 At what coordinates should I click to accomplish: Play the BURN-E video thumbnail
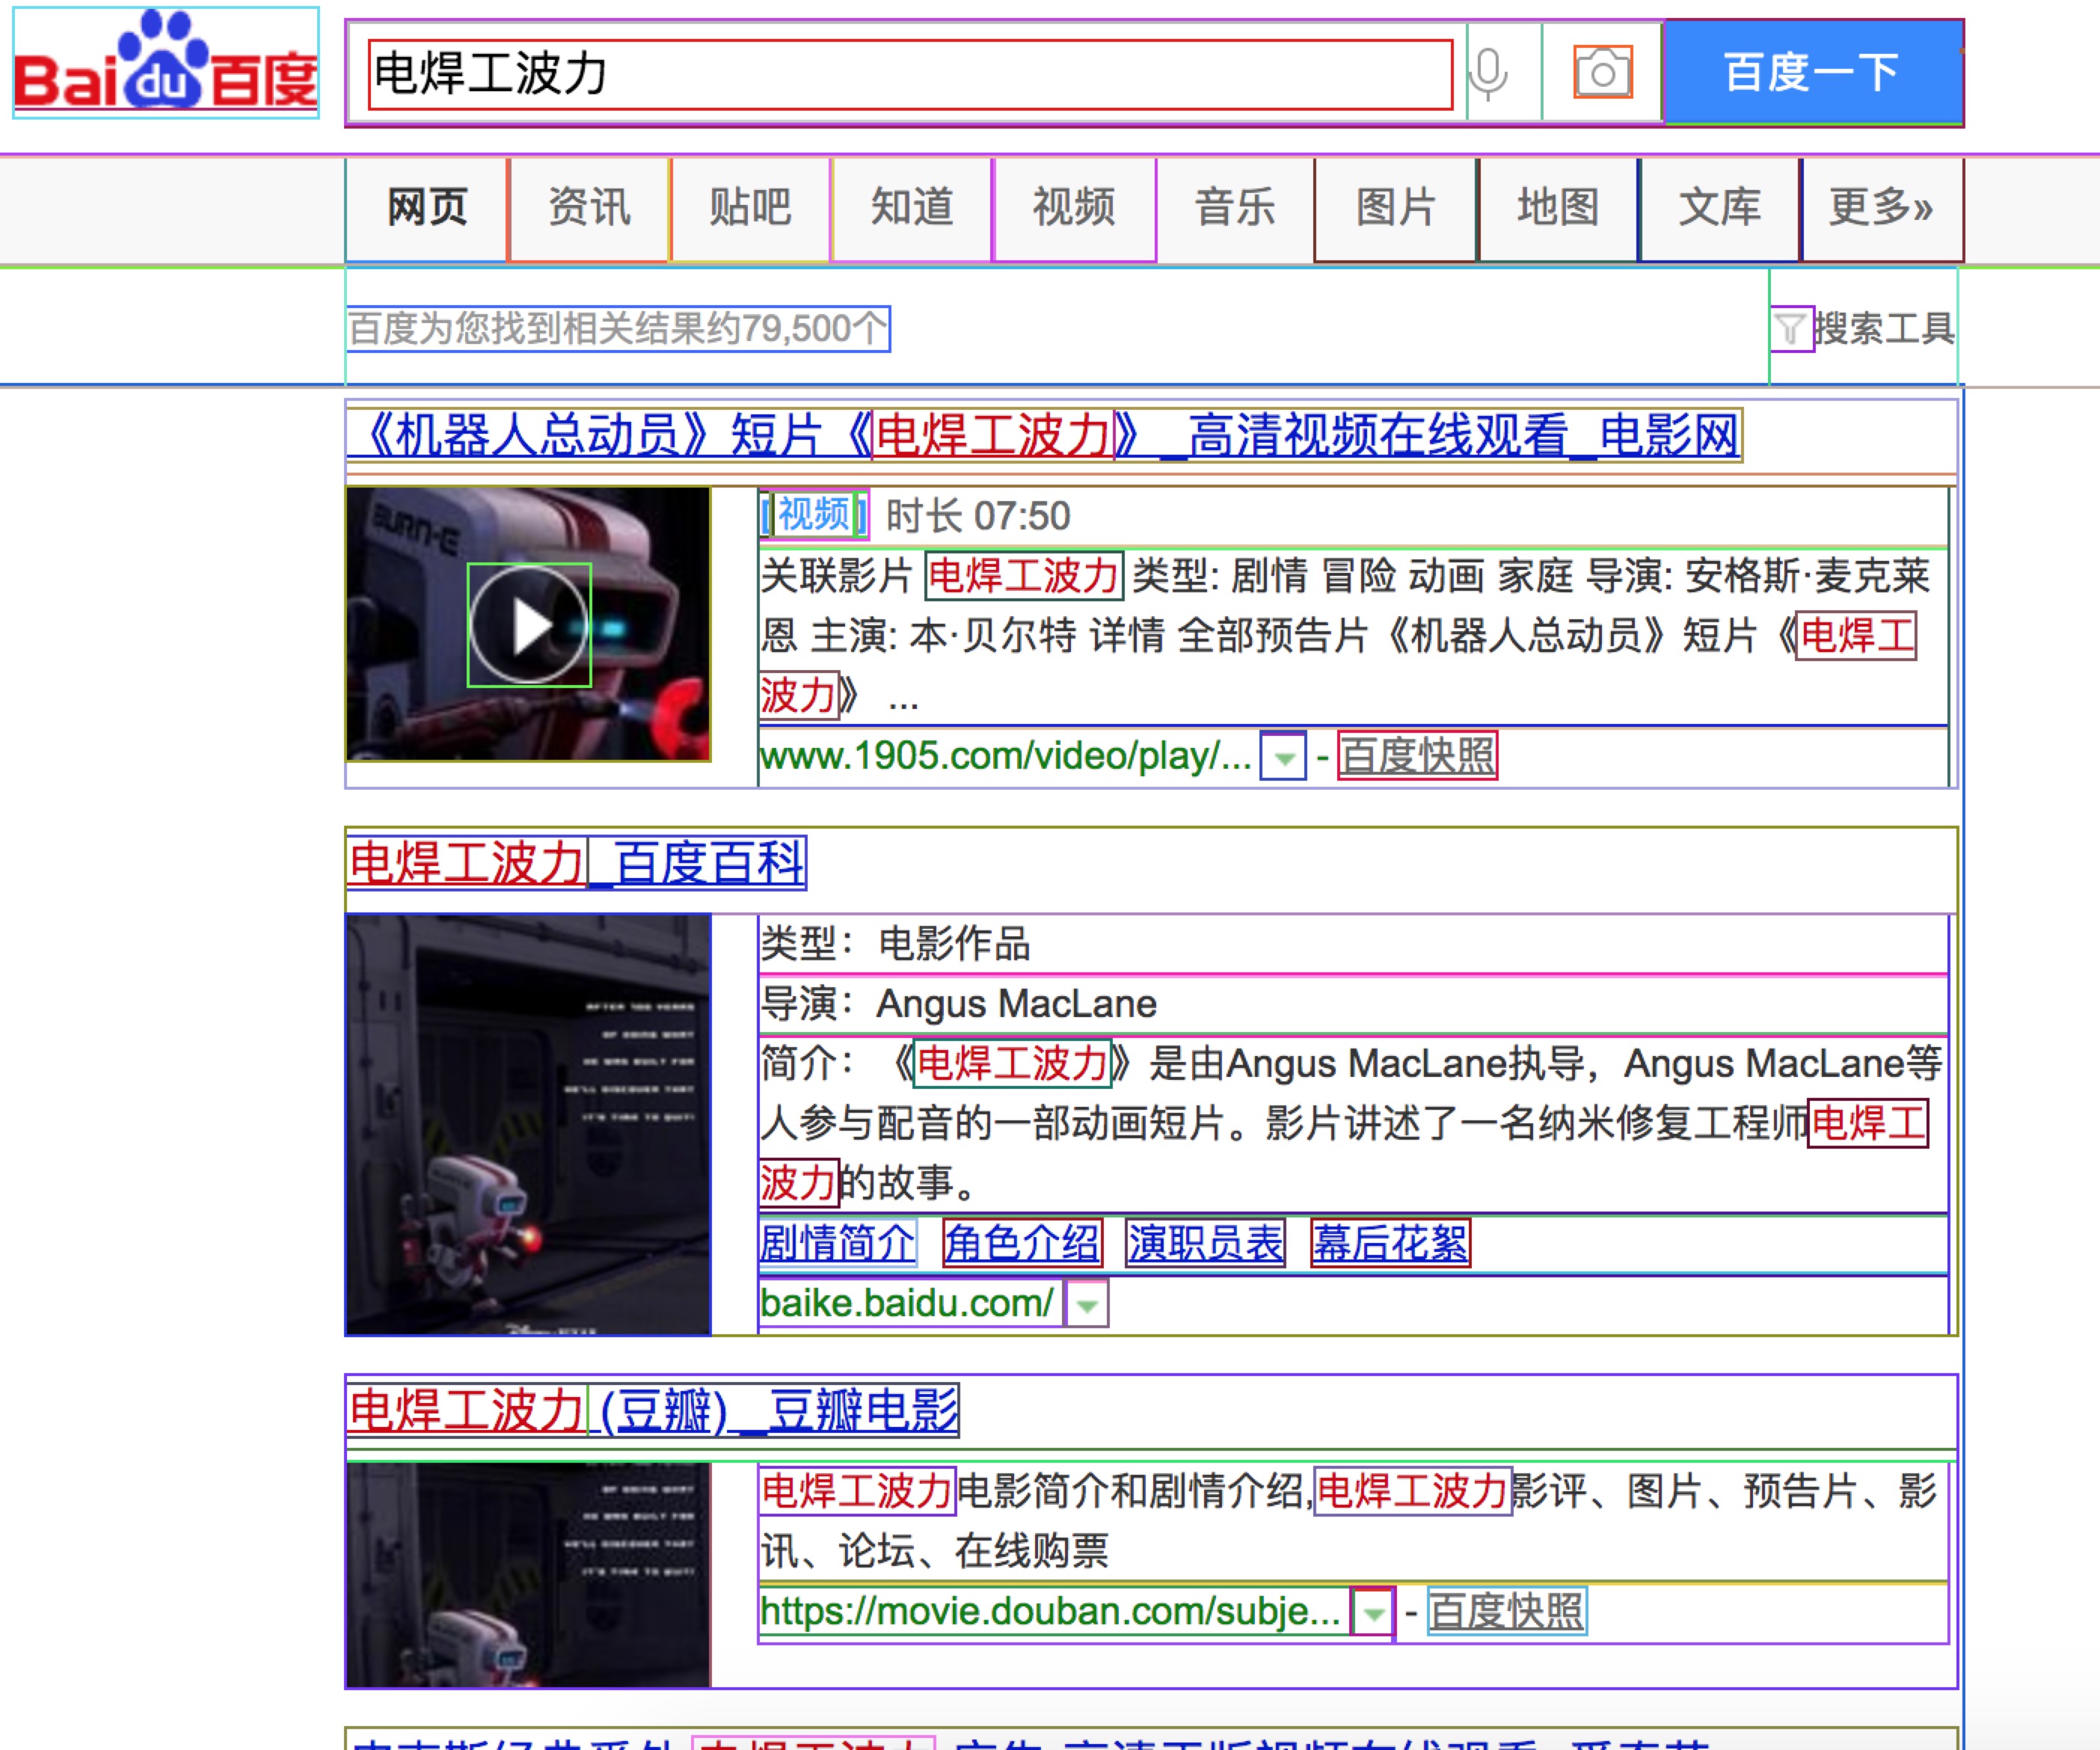529,625
